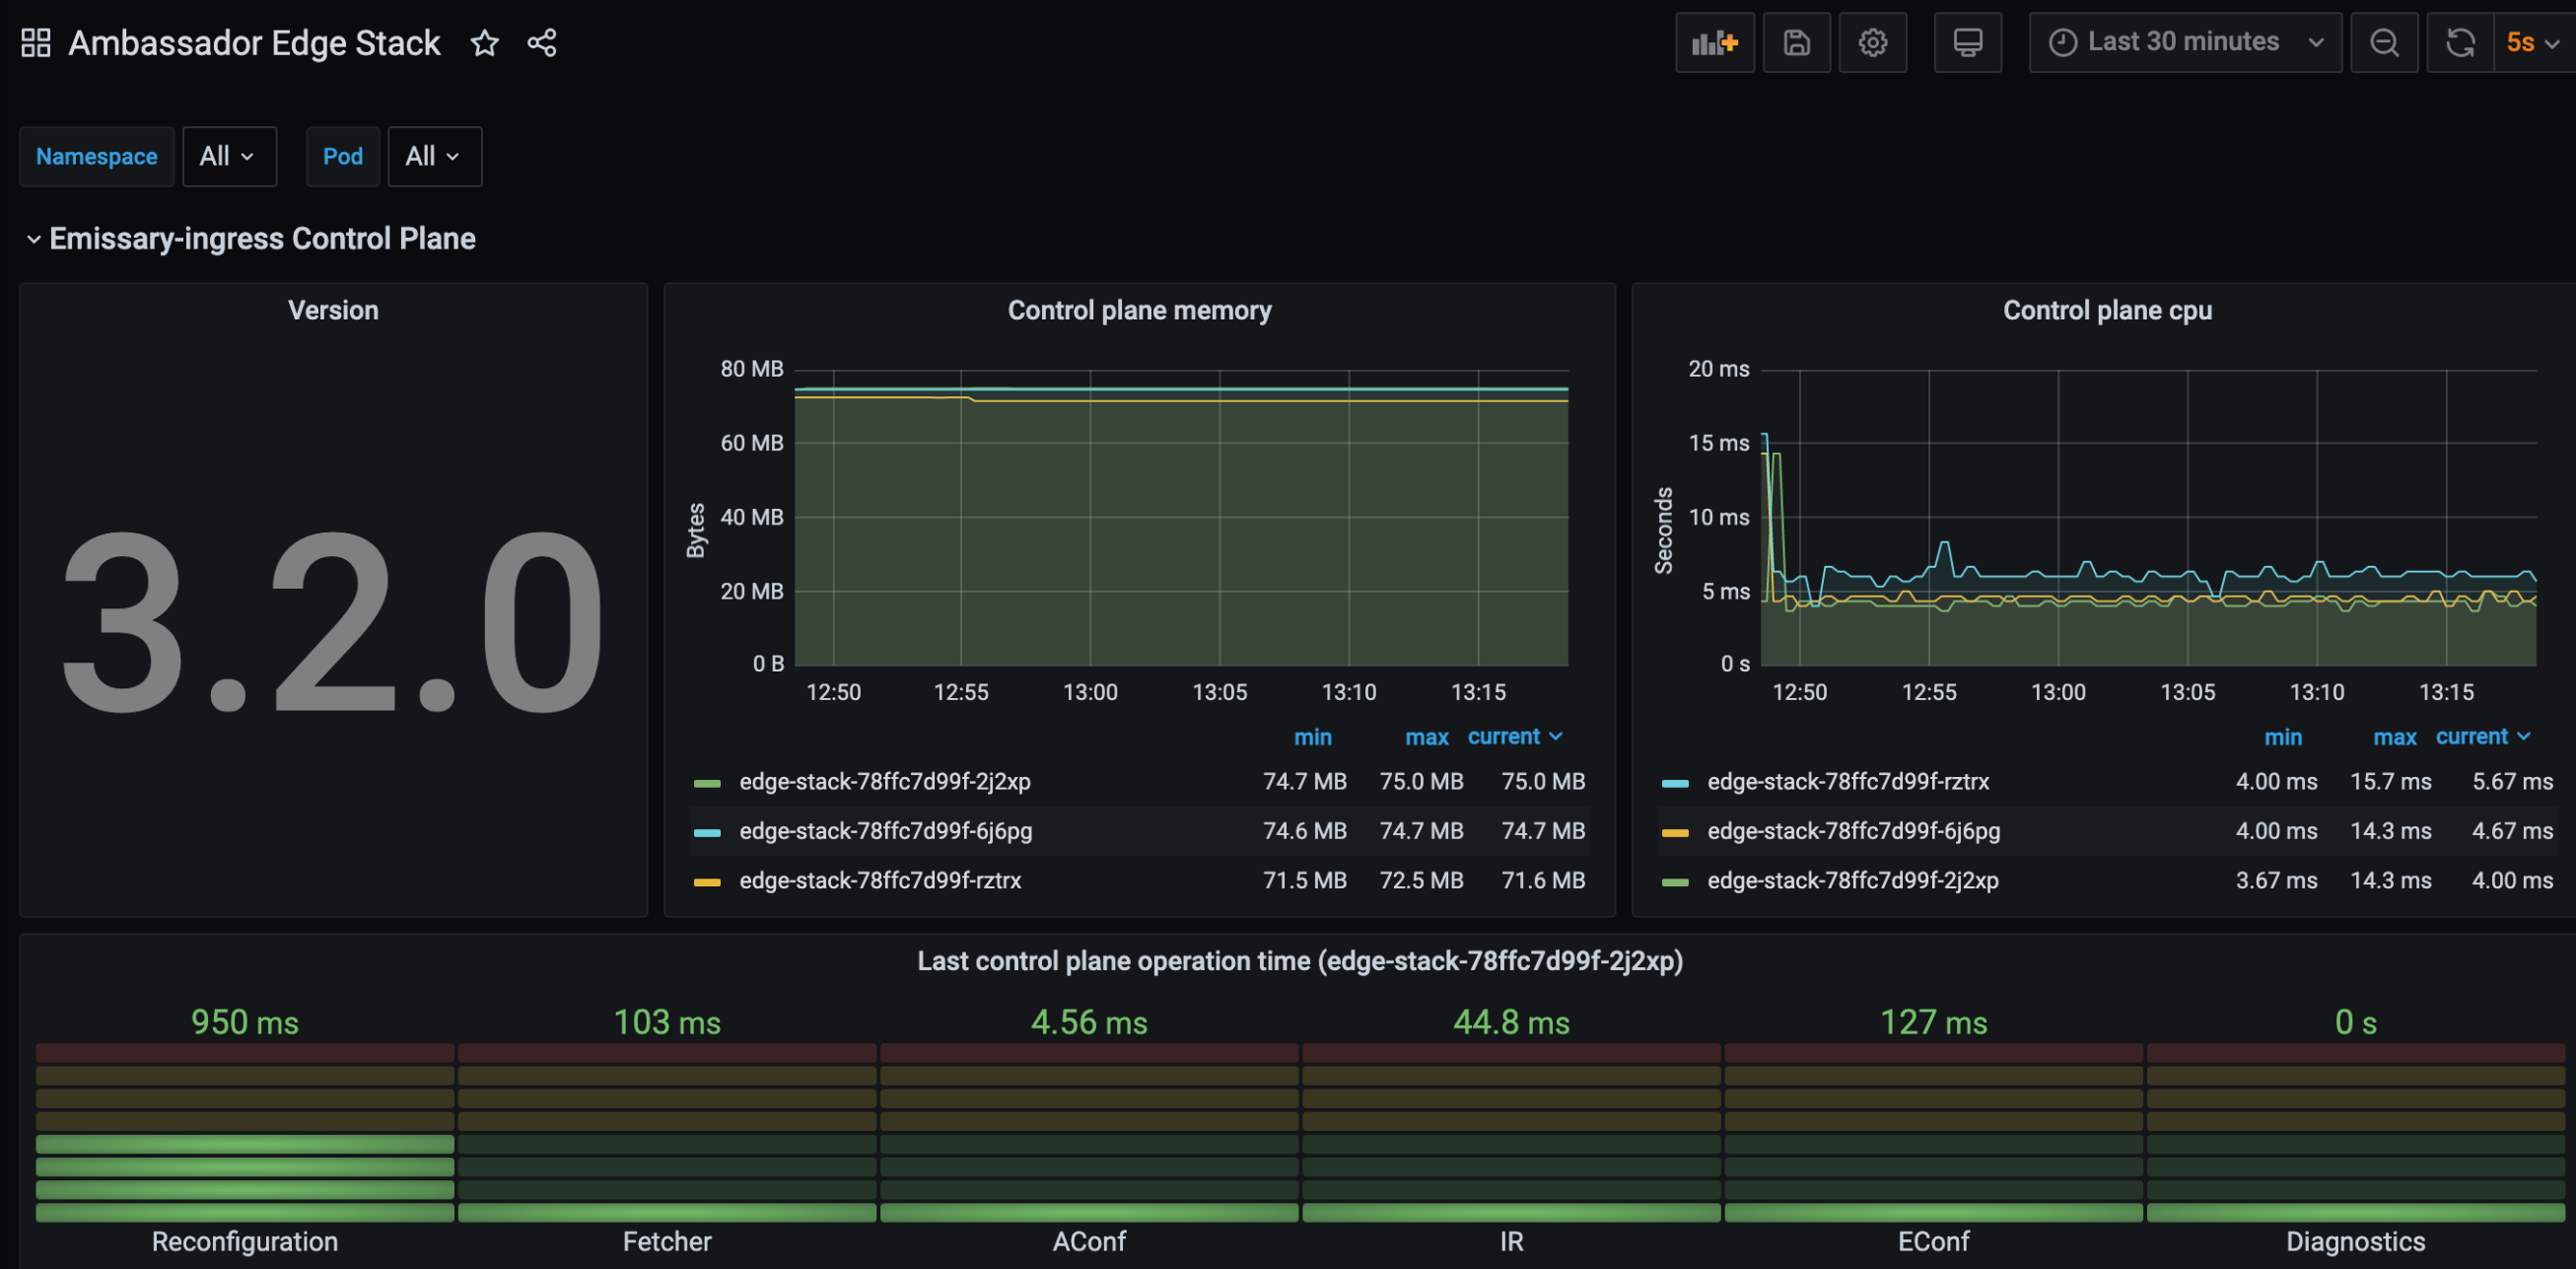Open the Version panel title menu
2576x1269 pixels.
tap(333, 310)
